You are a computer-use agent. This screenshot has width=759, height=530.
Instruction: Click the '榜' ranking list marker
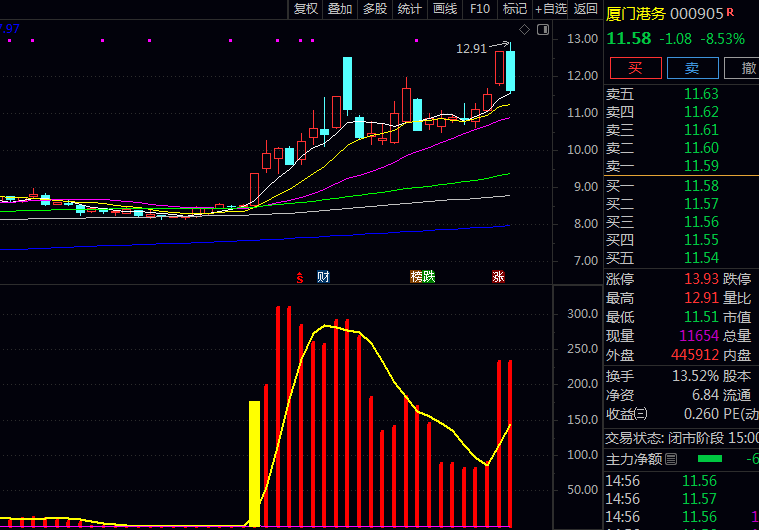tap(416, 277)
